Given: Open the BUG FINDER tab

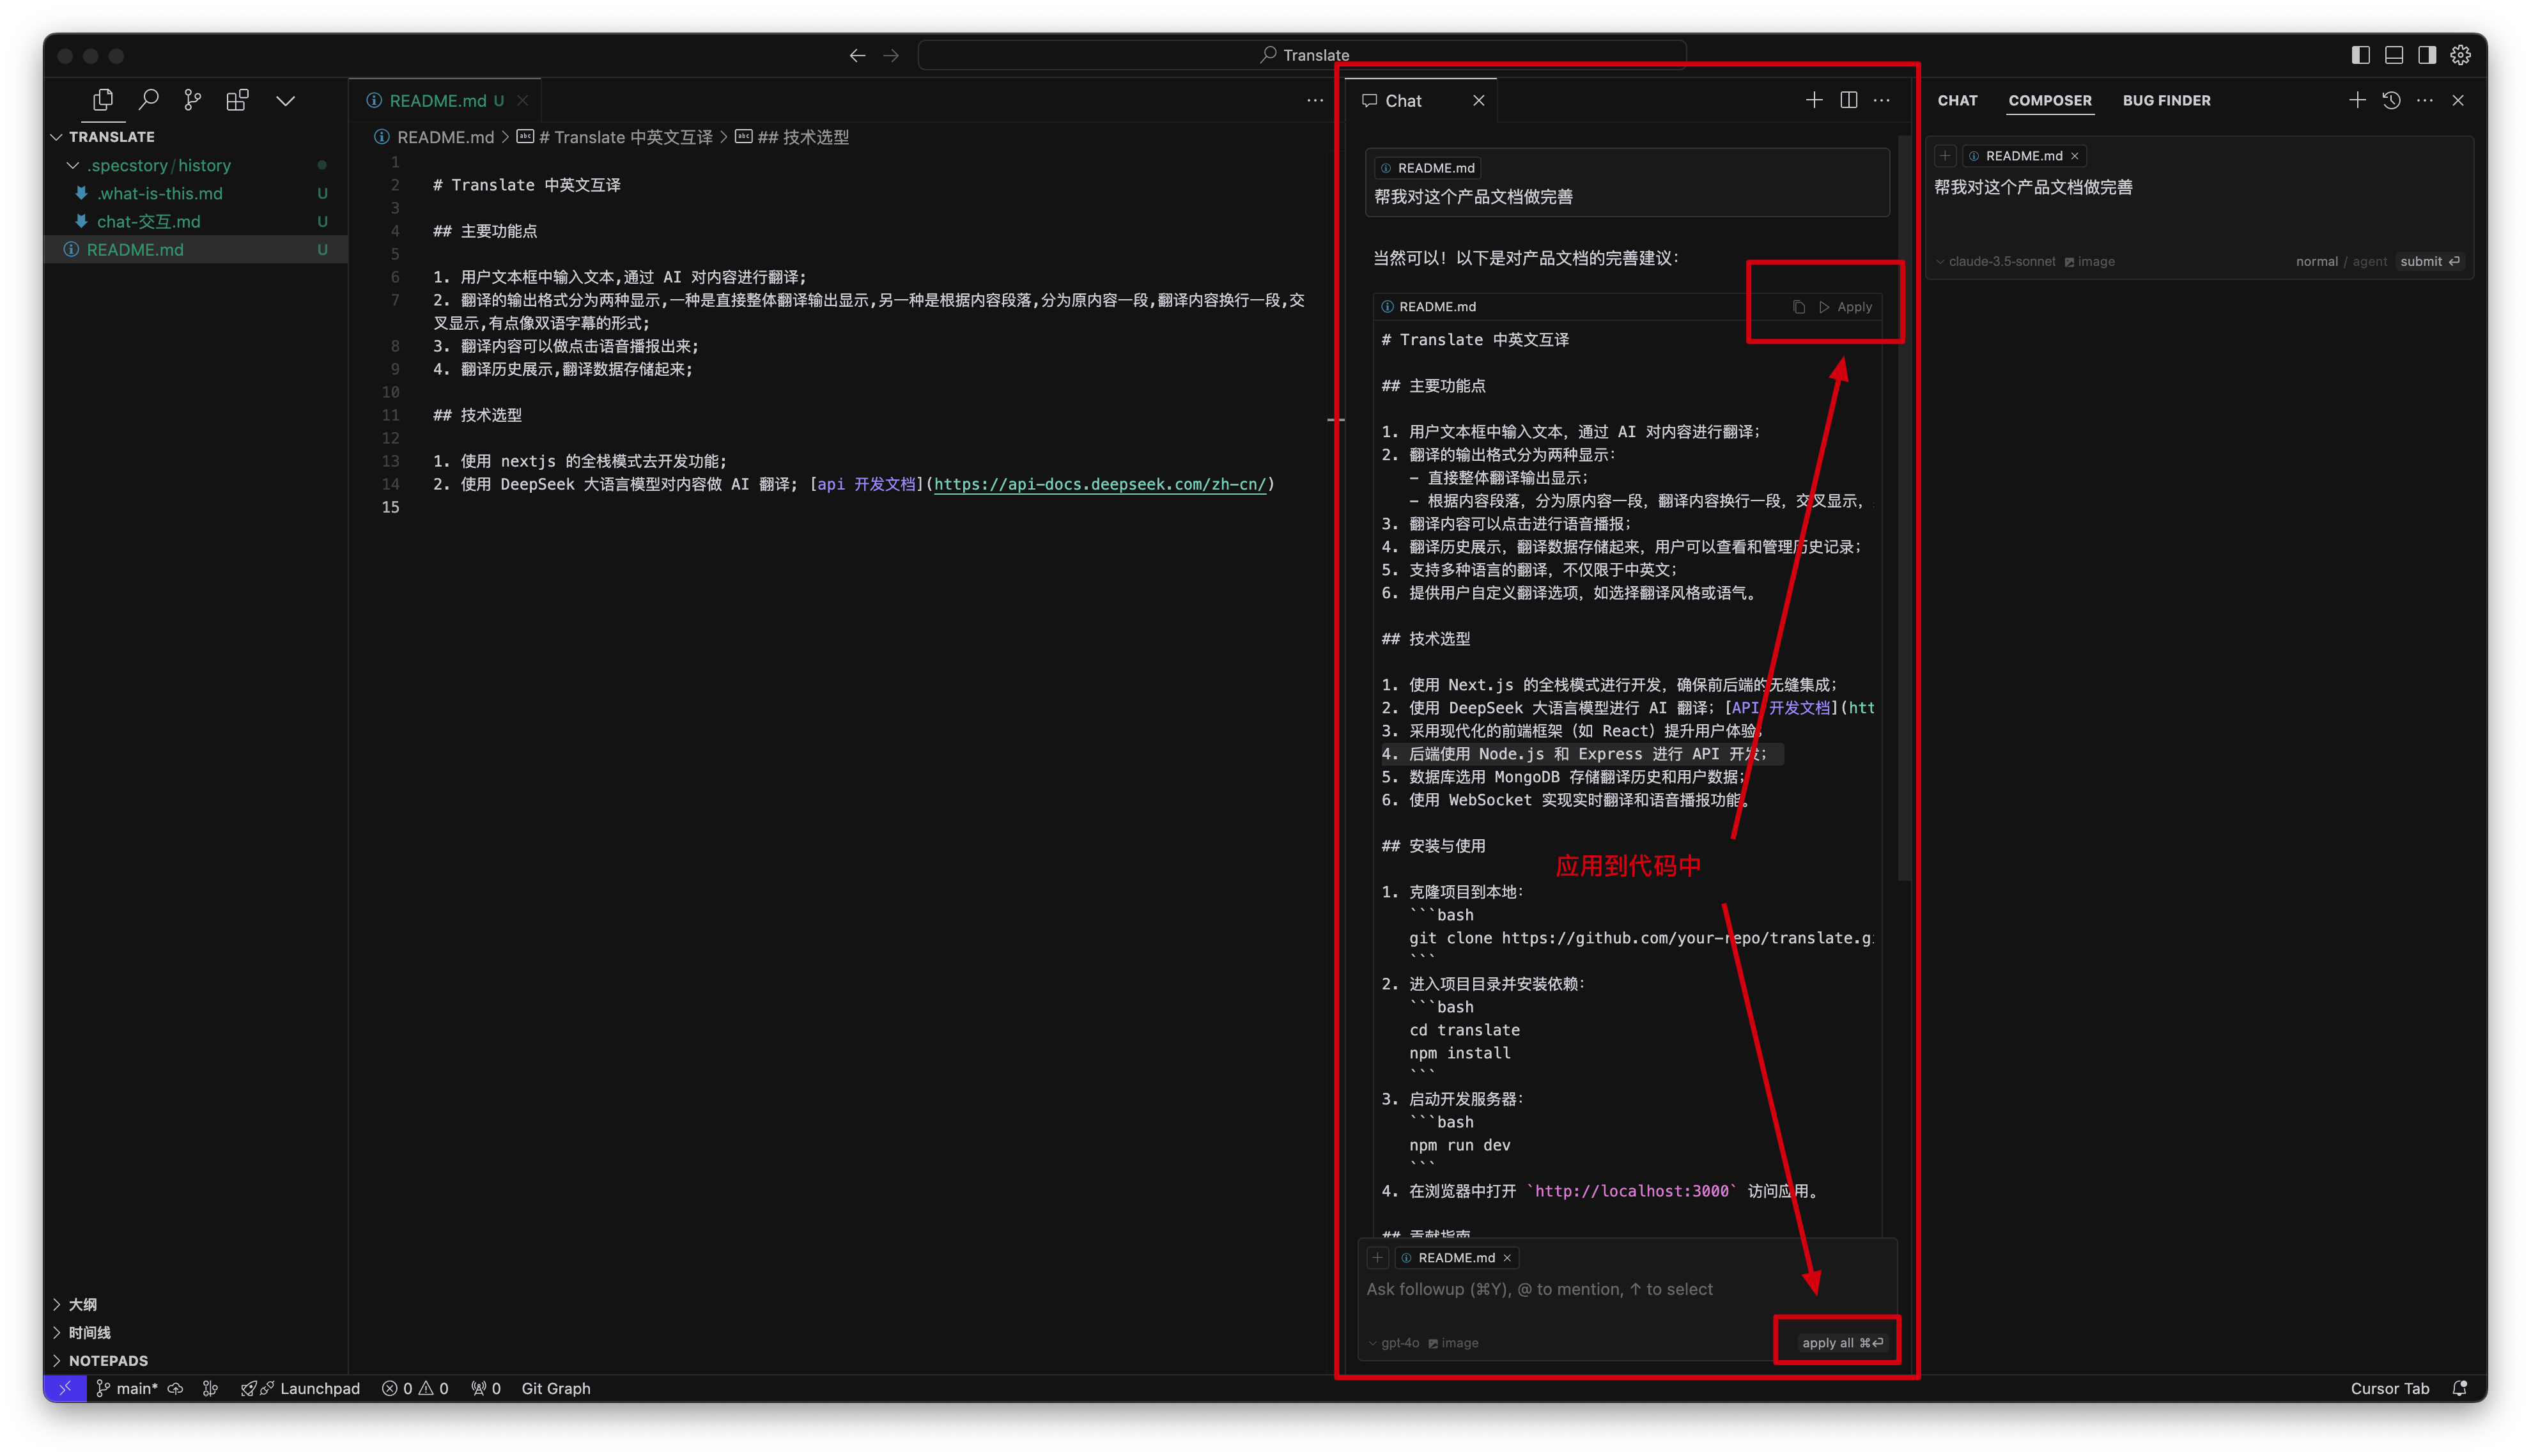Looking at the screenshot, I should point(2166,100).
